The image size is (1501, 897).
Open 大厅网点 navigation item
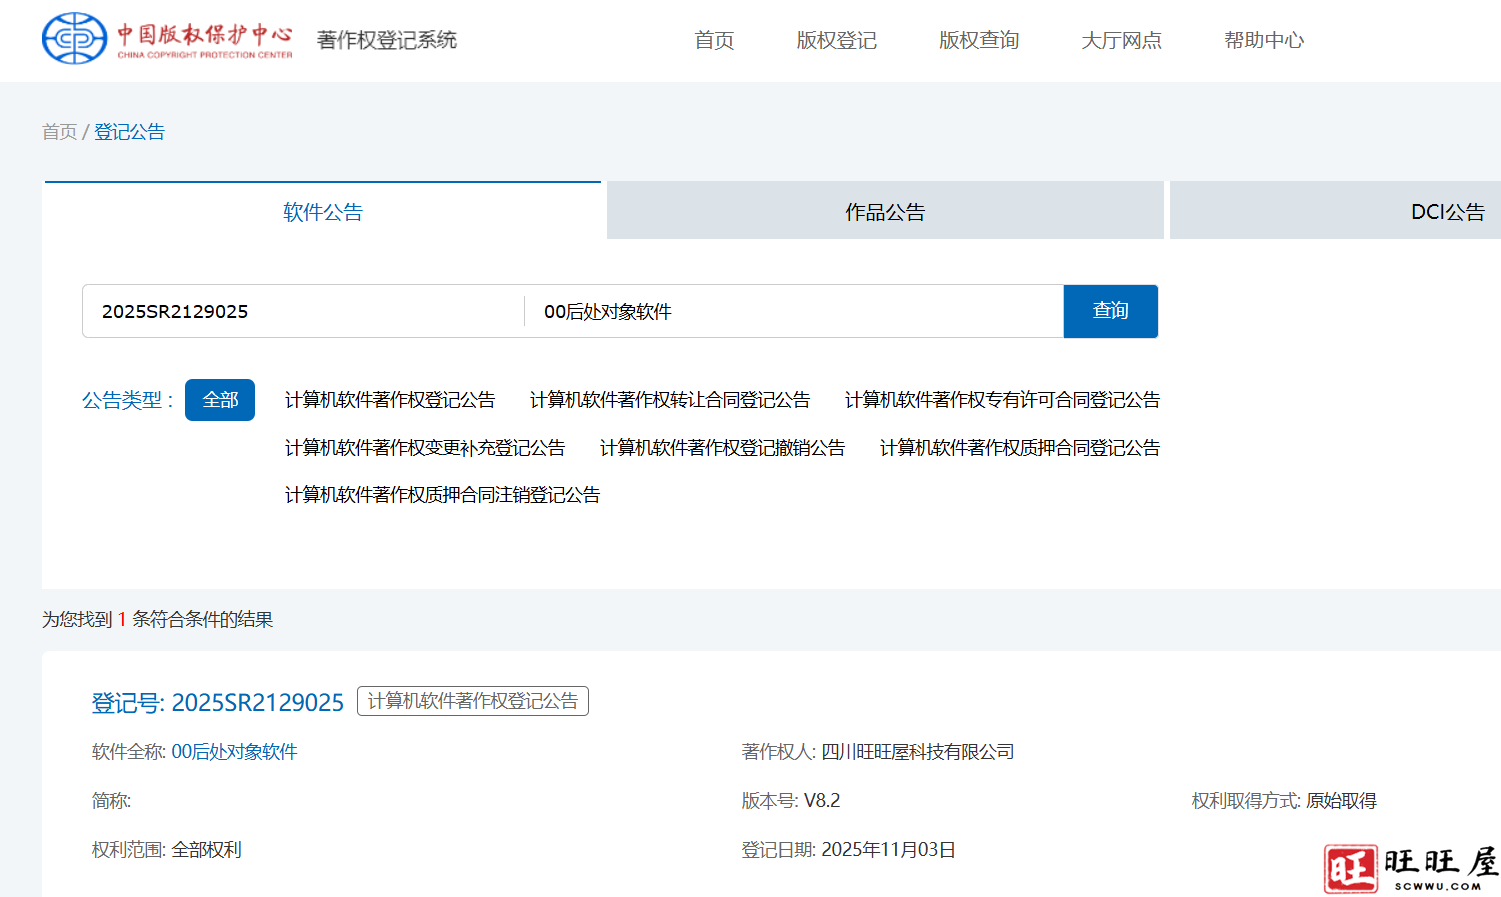tap(1121, 40)
